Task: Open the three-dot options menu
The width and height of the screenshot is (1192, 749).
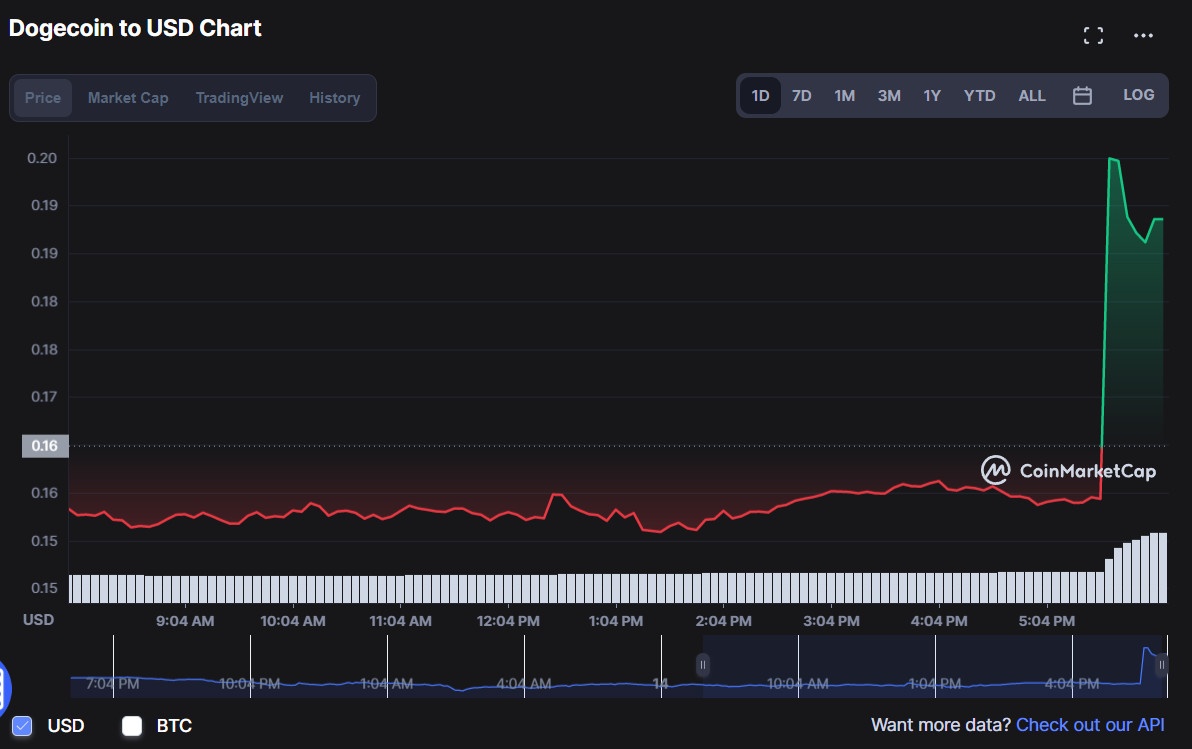Action: point(1142,36)
